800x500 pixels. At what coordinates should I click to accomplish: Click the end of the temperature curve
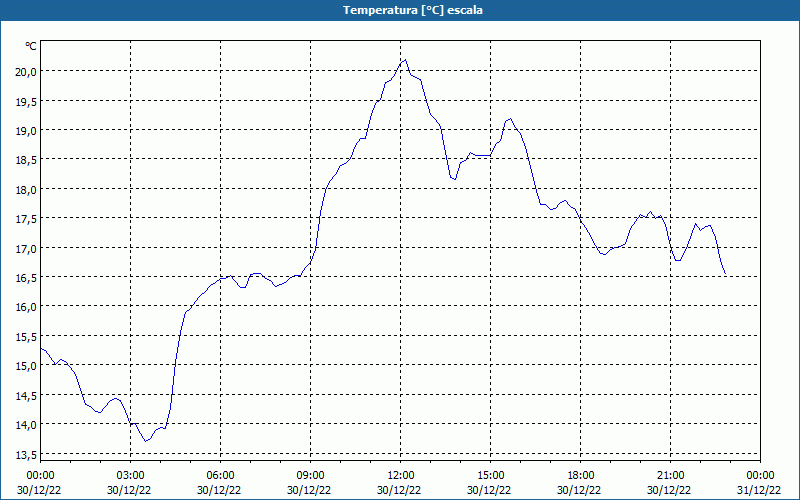point(726,274)
